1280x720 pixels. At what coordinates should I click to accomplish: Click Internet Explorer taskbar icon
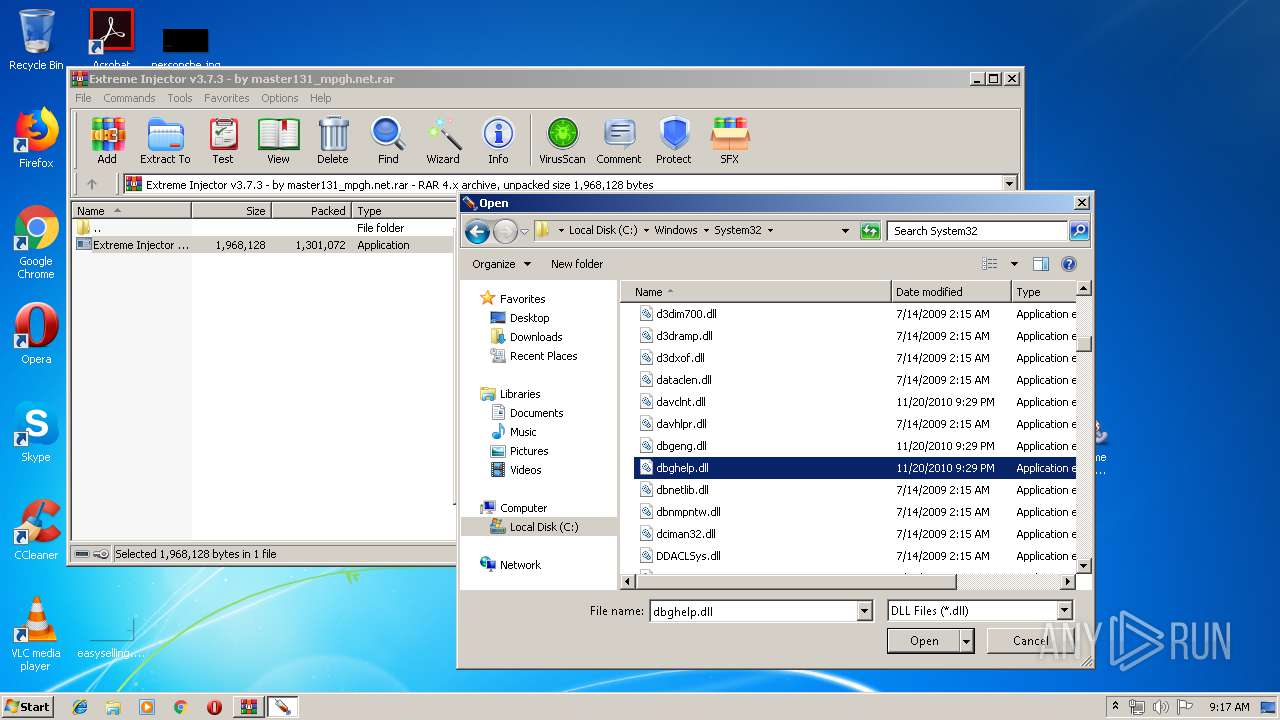point(80,707)
